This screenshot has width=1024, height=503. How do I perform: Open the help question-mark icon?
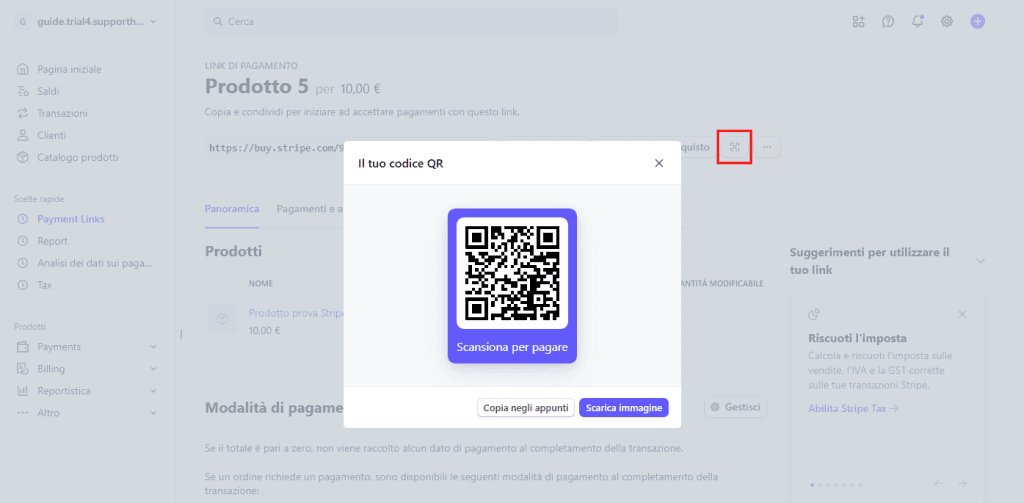(x=888, y=22)
